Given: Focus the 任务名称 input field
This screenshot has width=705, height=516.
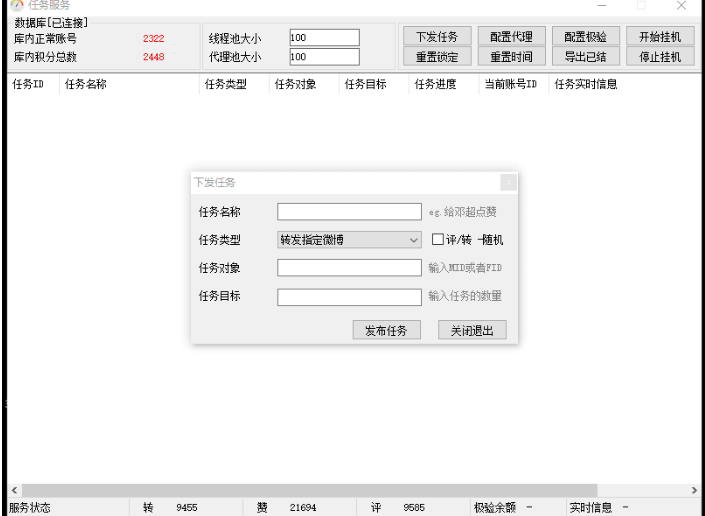Looking at the screenshot, I should (349, 212).
